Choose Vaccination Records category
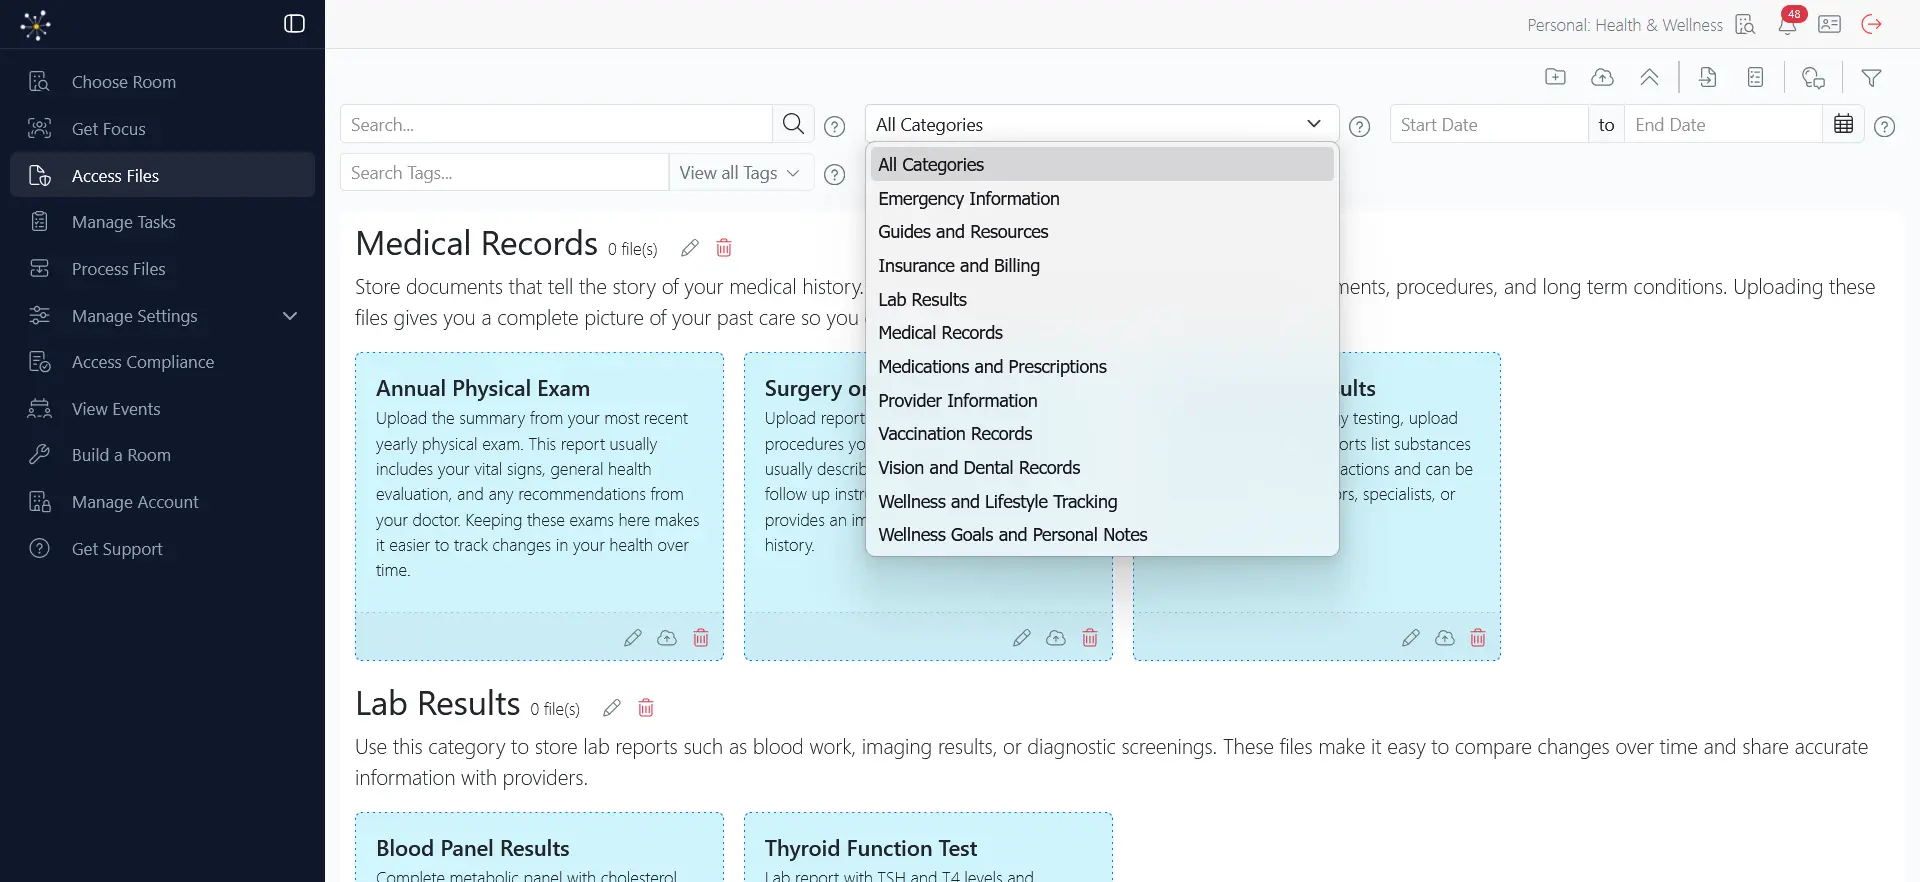 point(1102,434)
